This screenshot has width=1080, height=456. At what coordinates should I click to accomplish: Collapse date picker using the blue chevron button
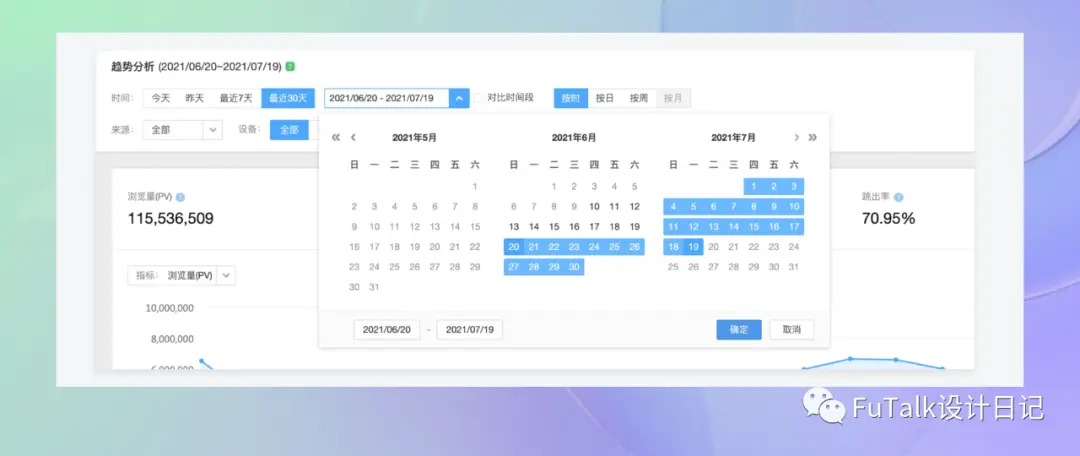(x=459, y=98)
